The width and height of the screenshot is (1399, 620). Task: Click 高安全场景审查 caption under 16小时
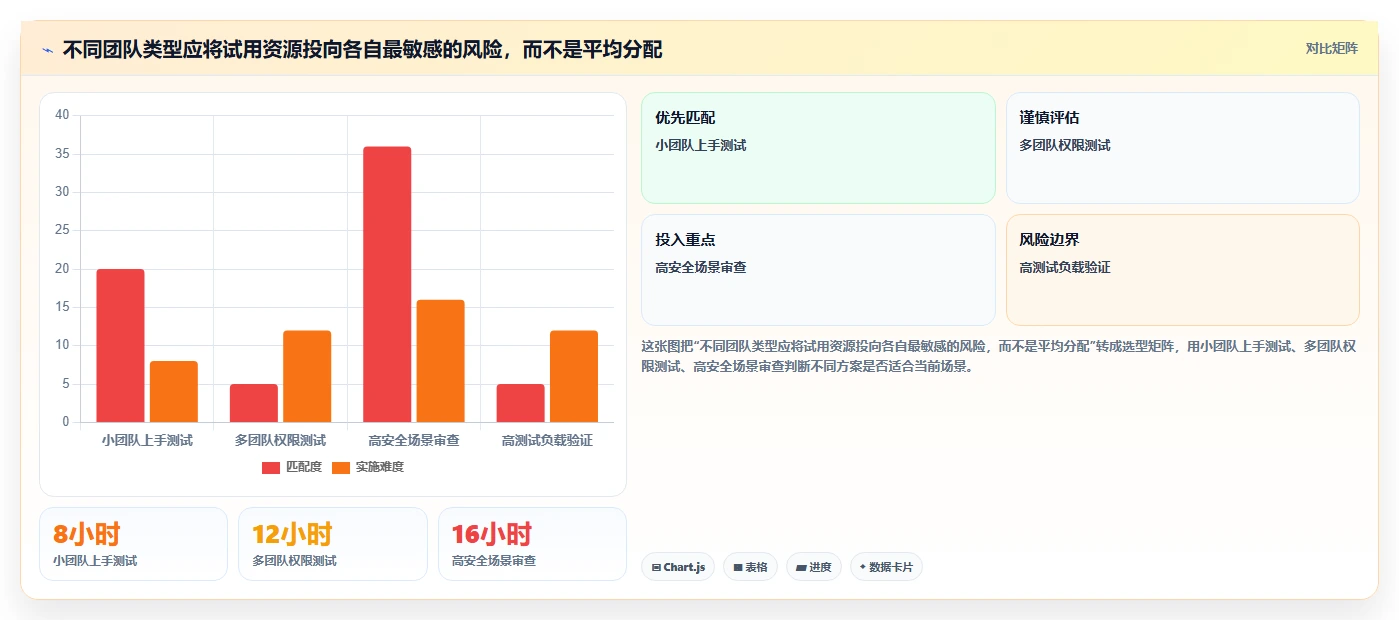coord(494,561)
